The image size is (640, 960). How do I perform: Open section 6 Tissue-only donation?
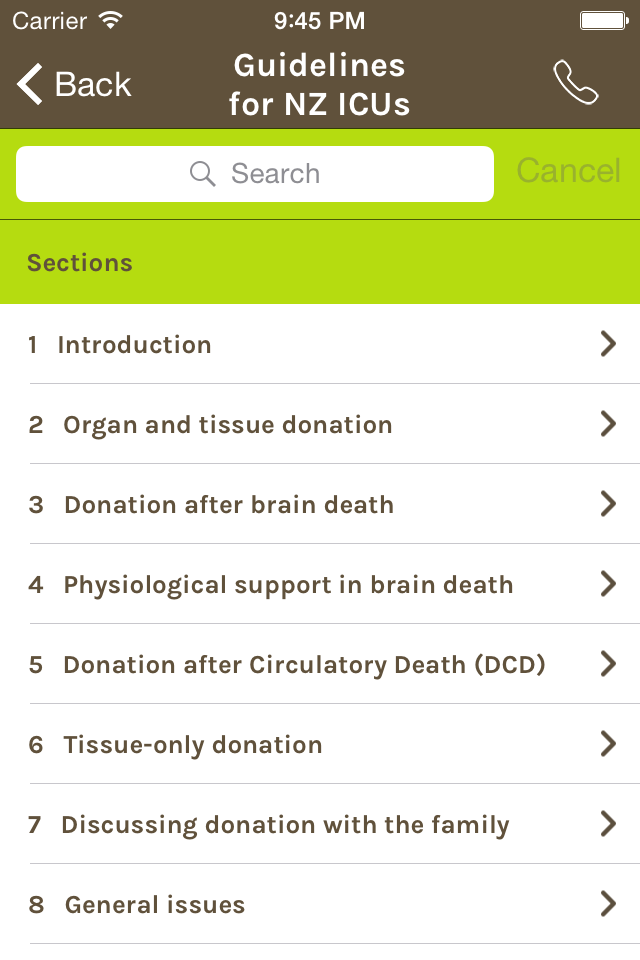point(192,745)
